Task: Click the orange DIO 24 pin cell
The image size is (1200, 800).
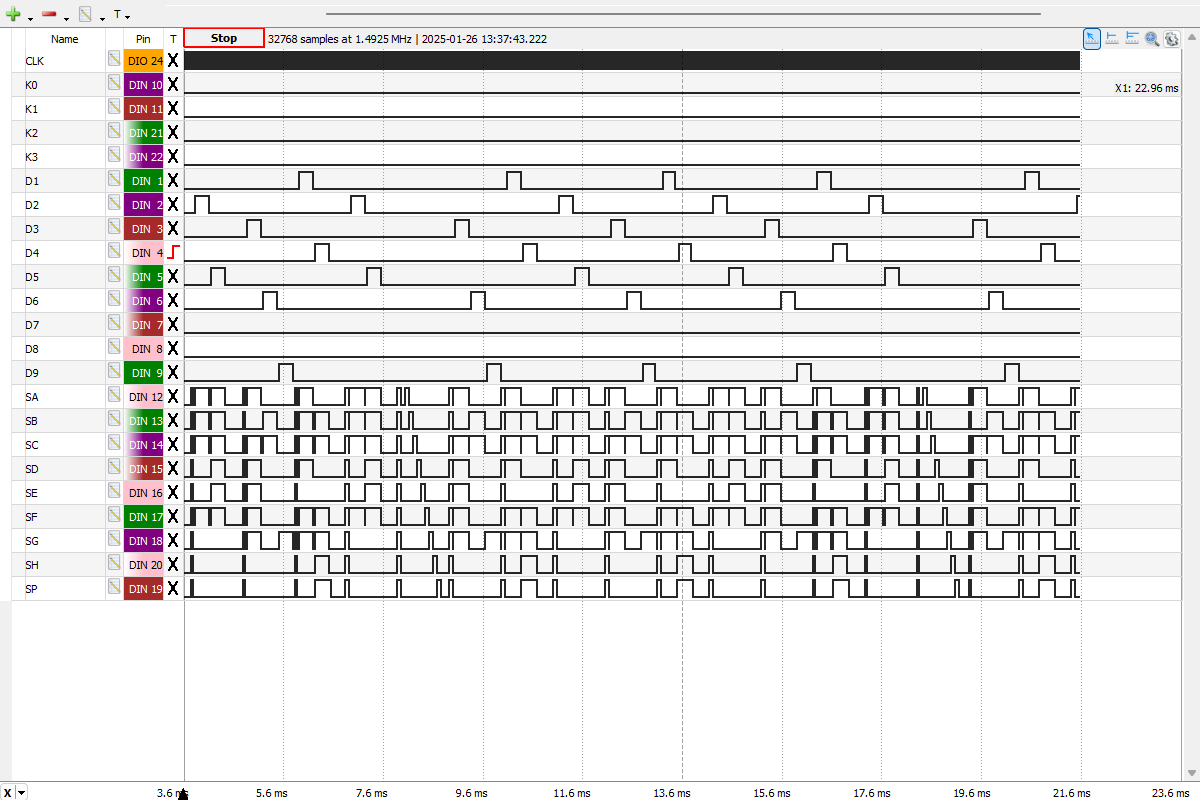Action: (x=144, y=60)
